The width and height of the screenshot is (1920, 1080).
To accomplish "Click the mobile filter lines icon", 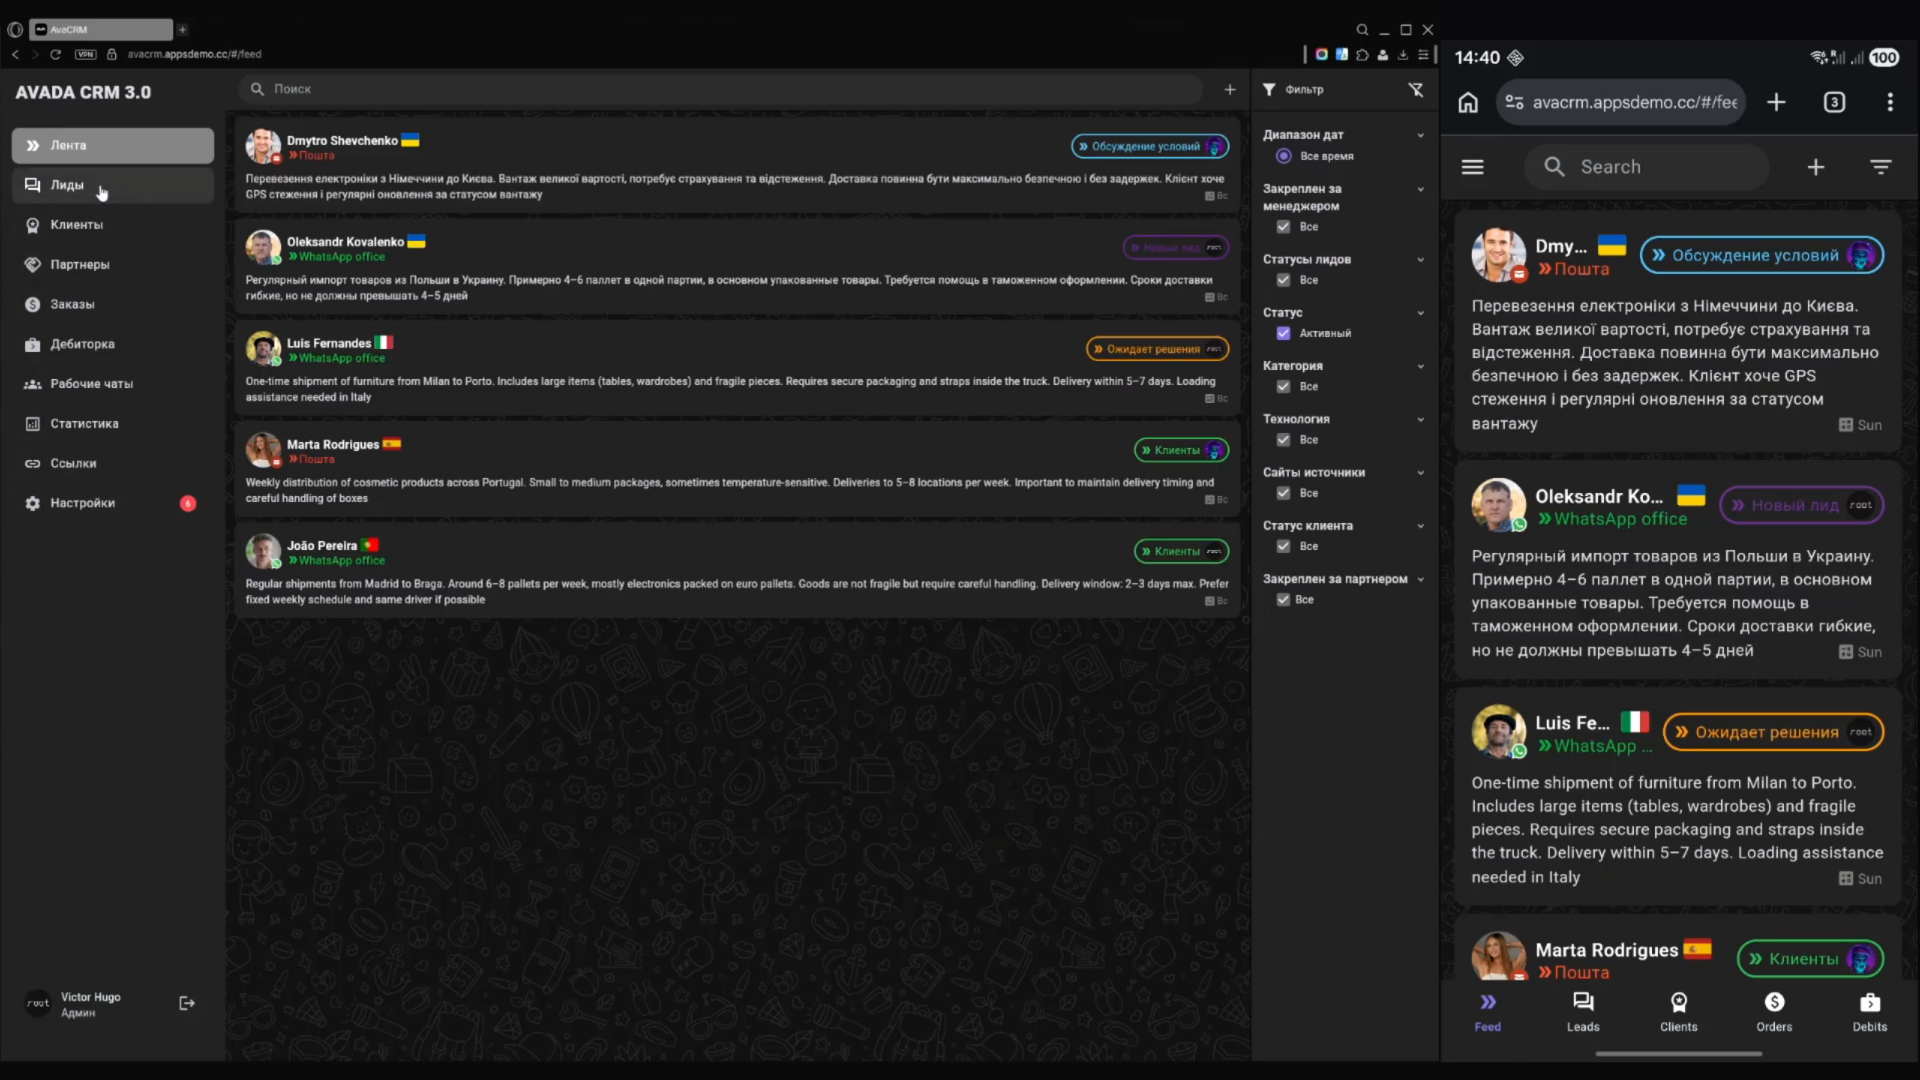I will 1880,167.
